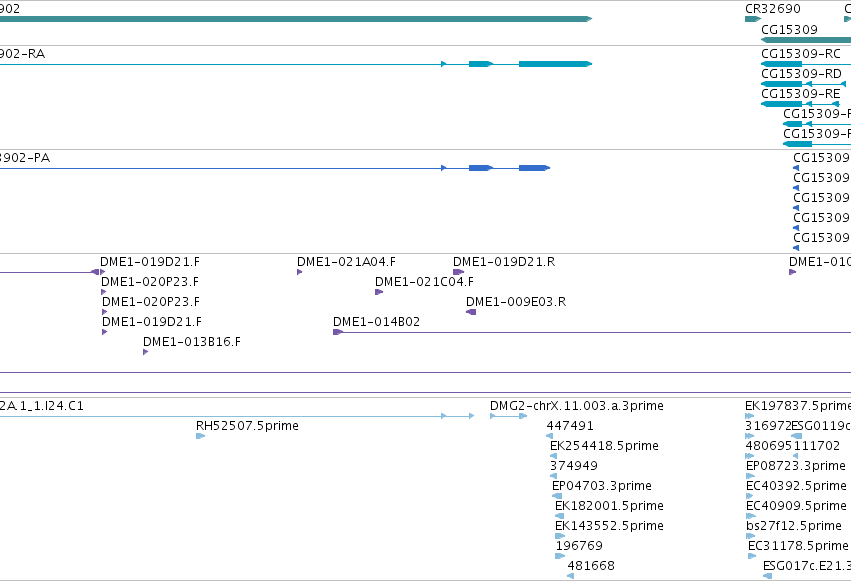Select bs27f12.5prime feature
Screen dimensions: 851x581
click(x=793, y=526)
